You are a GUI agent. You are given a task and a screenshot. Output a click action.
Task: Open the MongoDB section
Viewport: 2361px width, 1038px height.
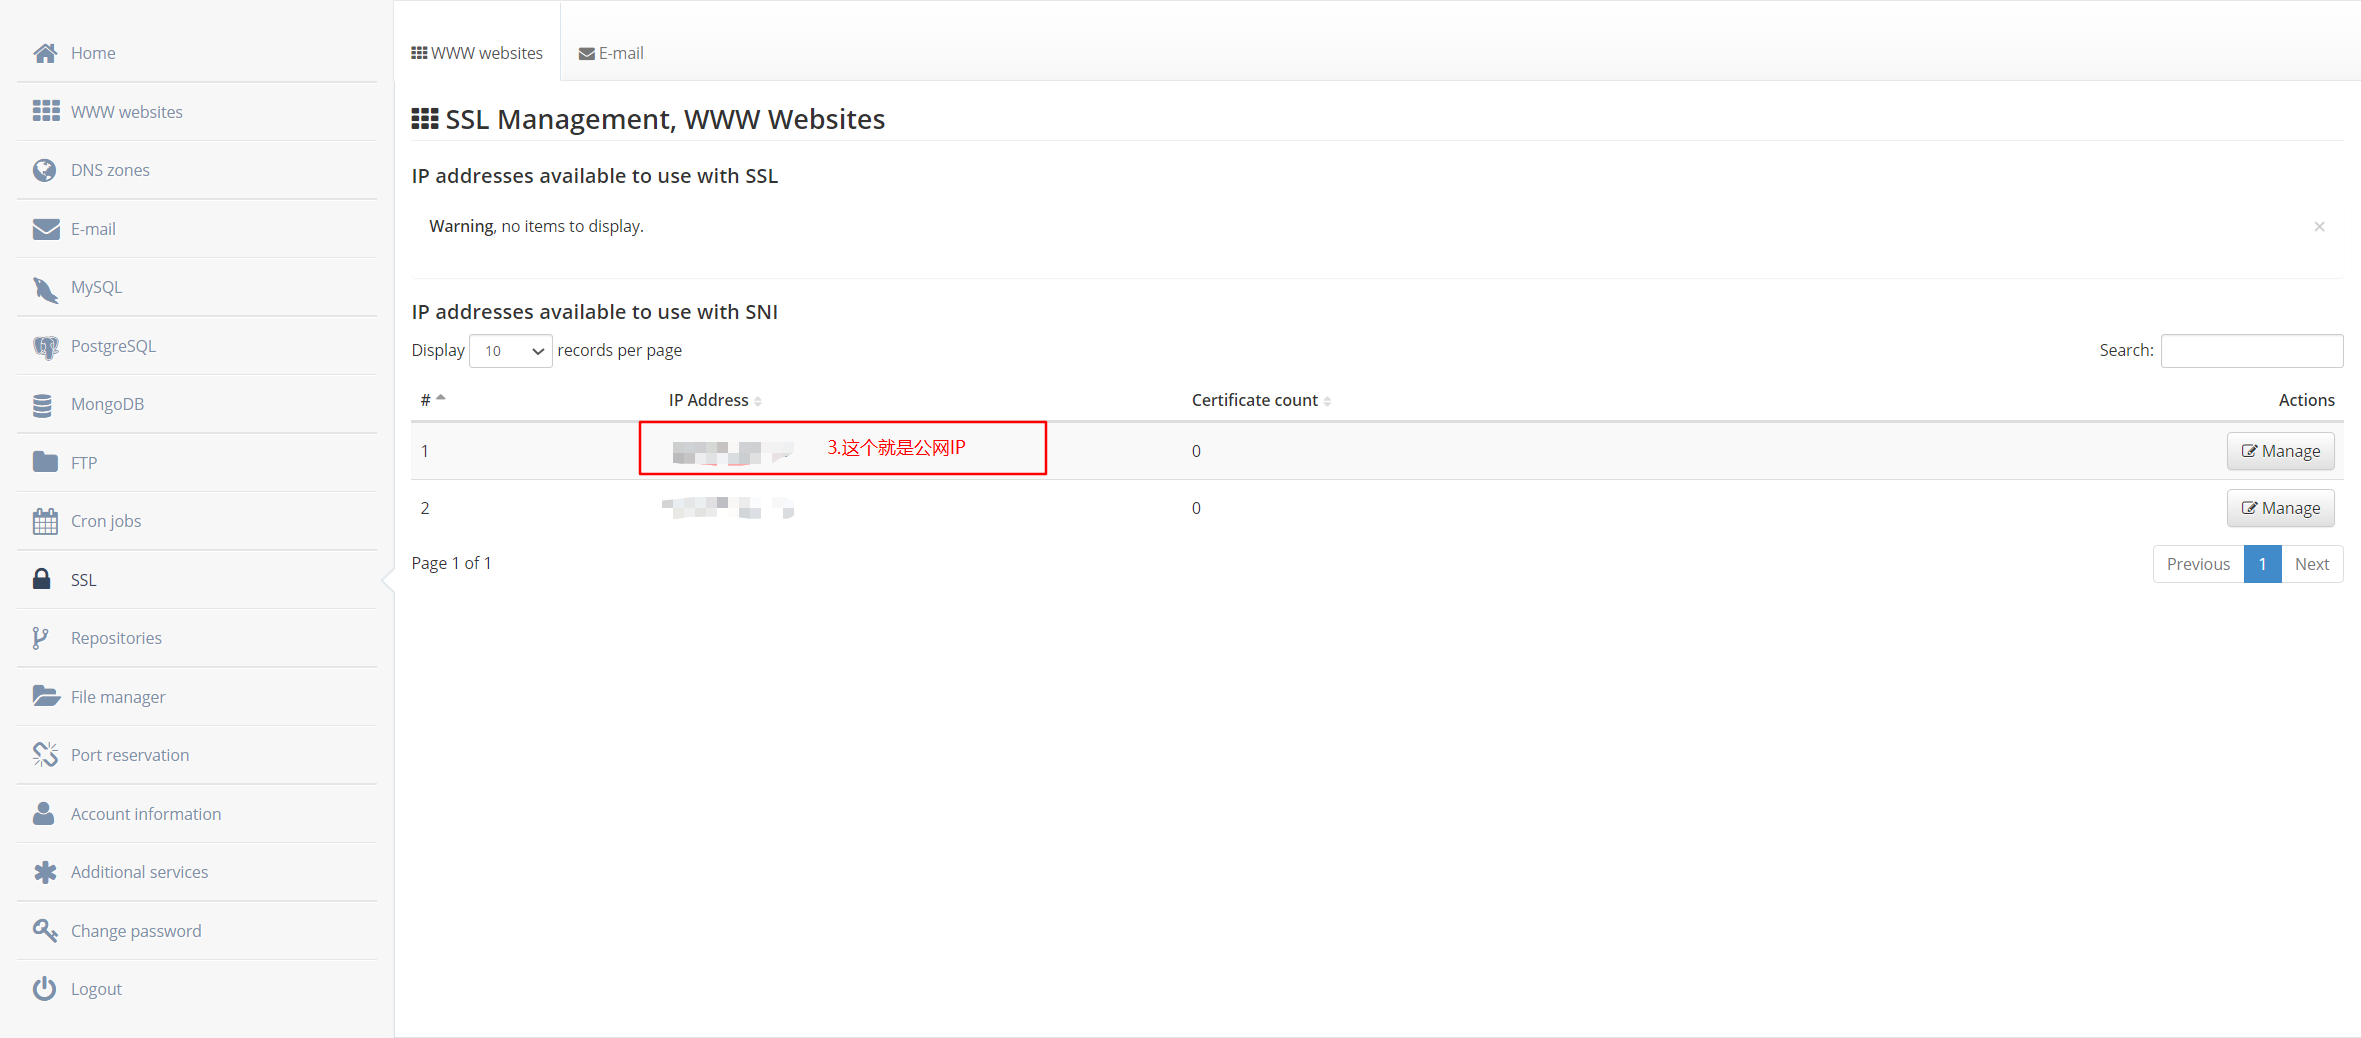(106, 403)
